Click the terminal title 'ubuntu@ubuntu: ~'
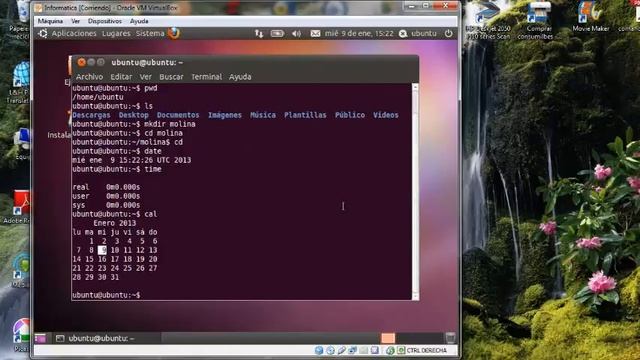This screenshot has width=640, height=360. click(x=147, y=62)
